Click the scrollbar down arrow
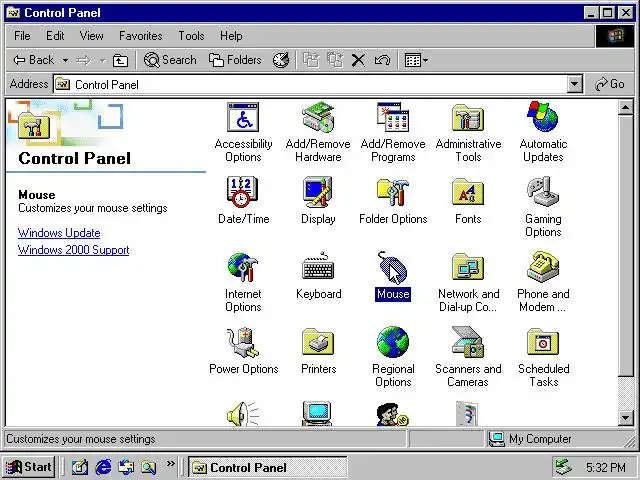The width and height of the screenshot is (640, 480). point(625,418)
